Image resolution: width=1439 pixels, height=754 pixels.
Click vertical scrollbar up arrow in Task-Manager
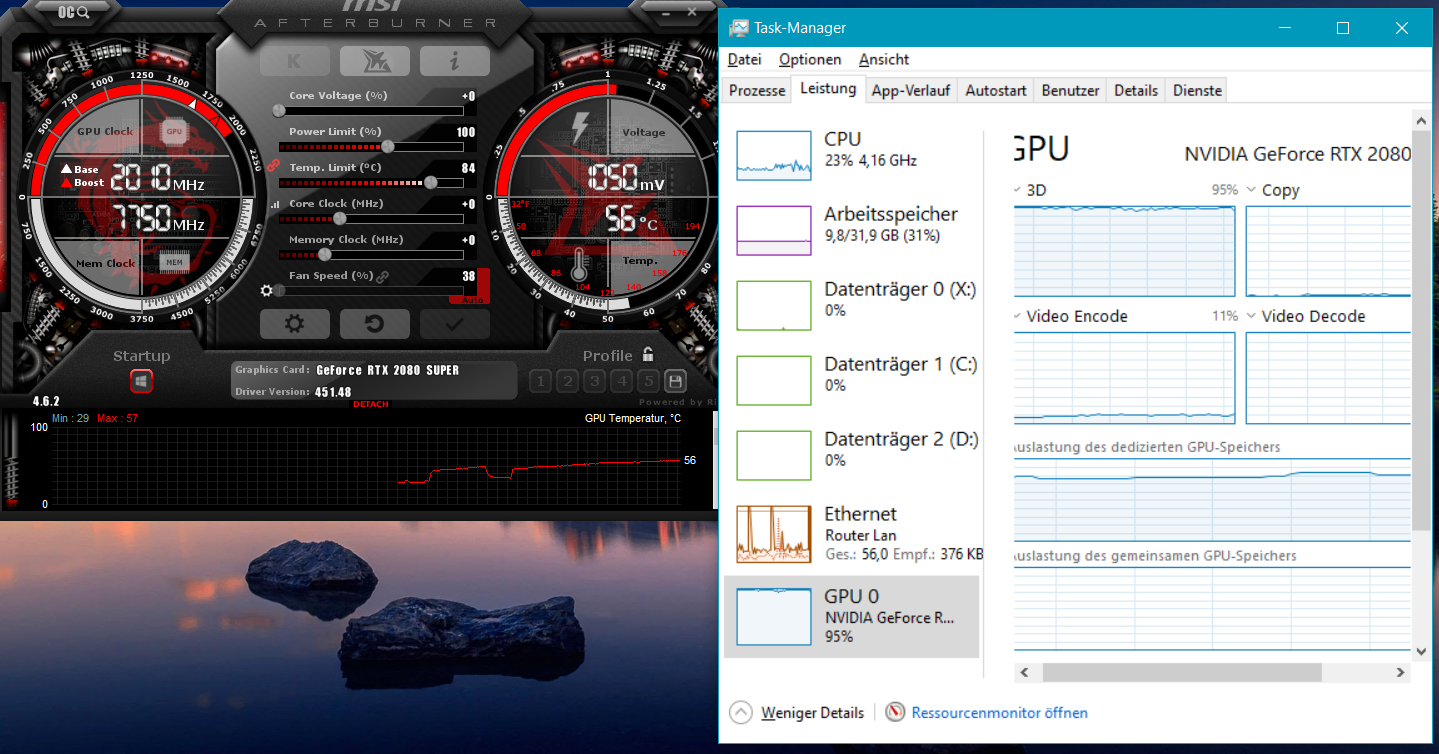point(1421,120)
